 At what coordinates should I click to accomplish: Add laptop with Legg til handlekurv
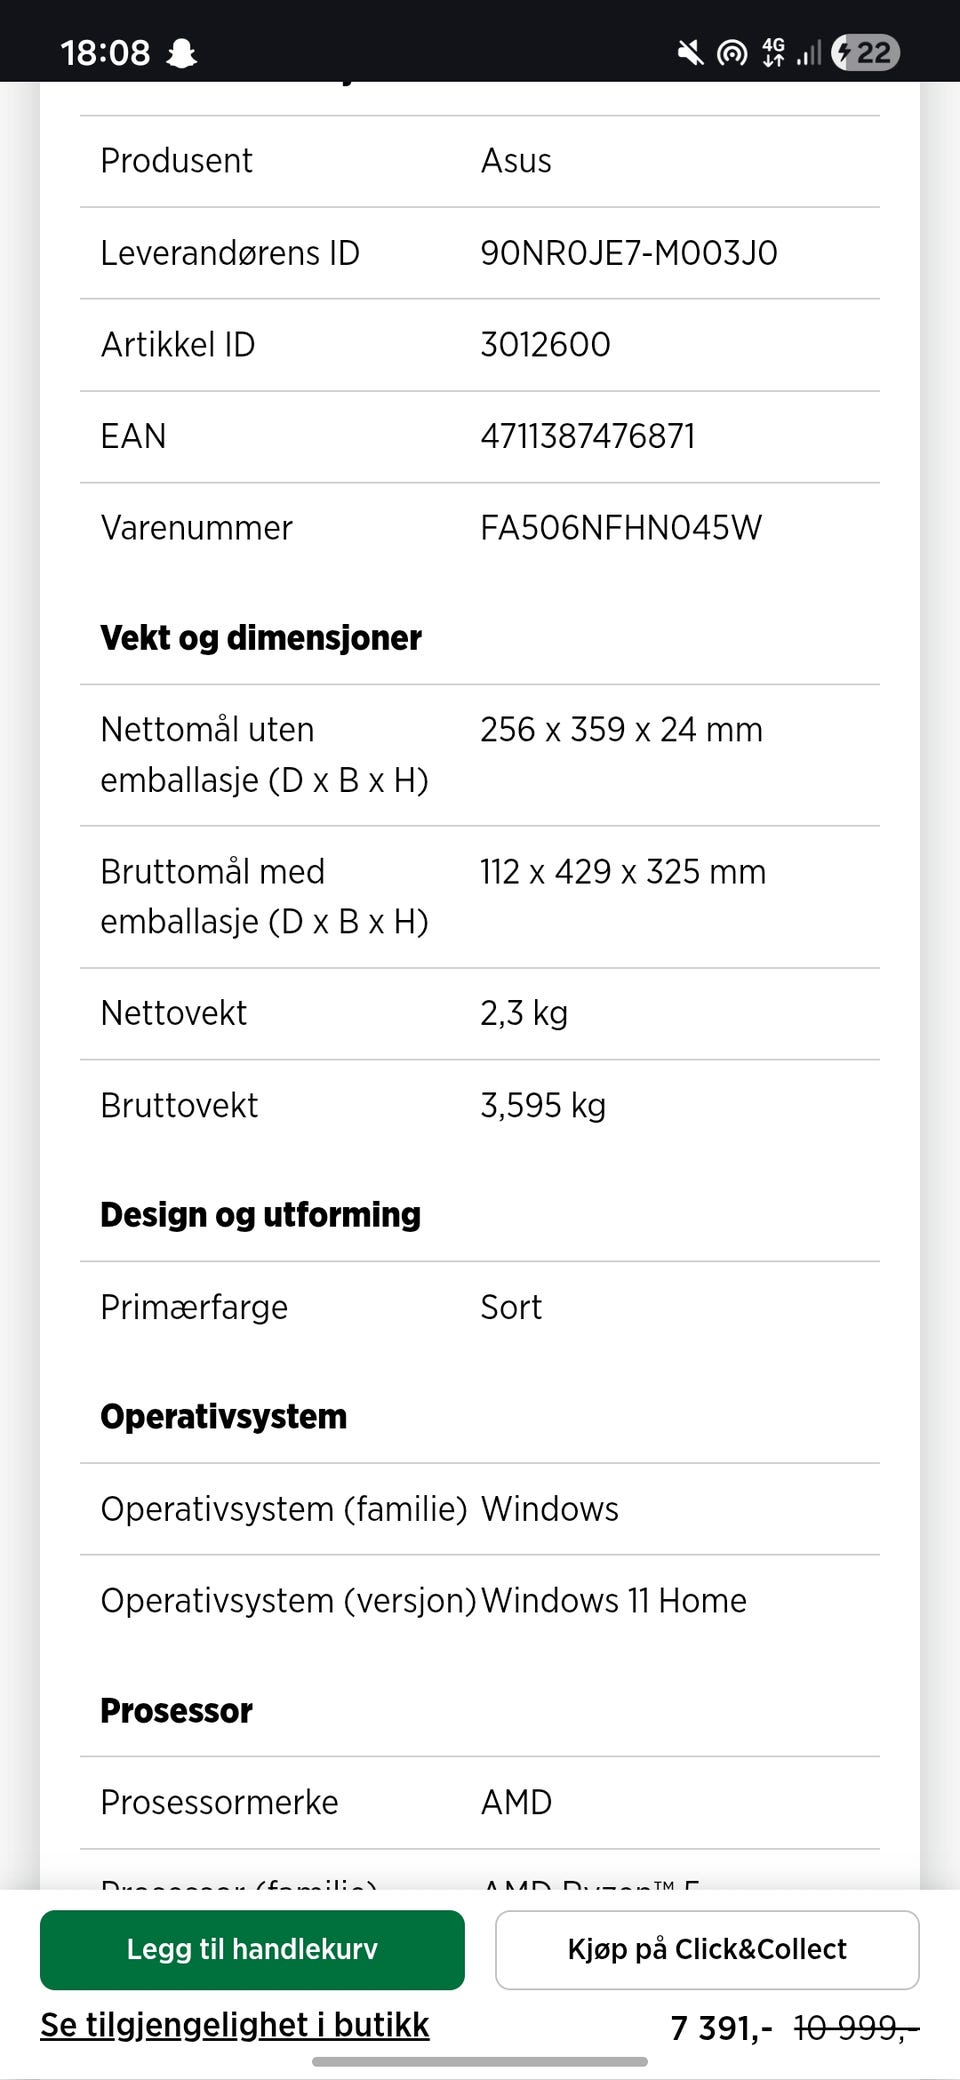(x=252, y=1949)
